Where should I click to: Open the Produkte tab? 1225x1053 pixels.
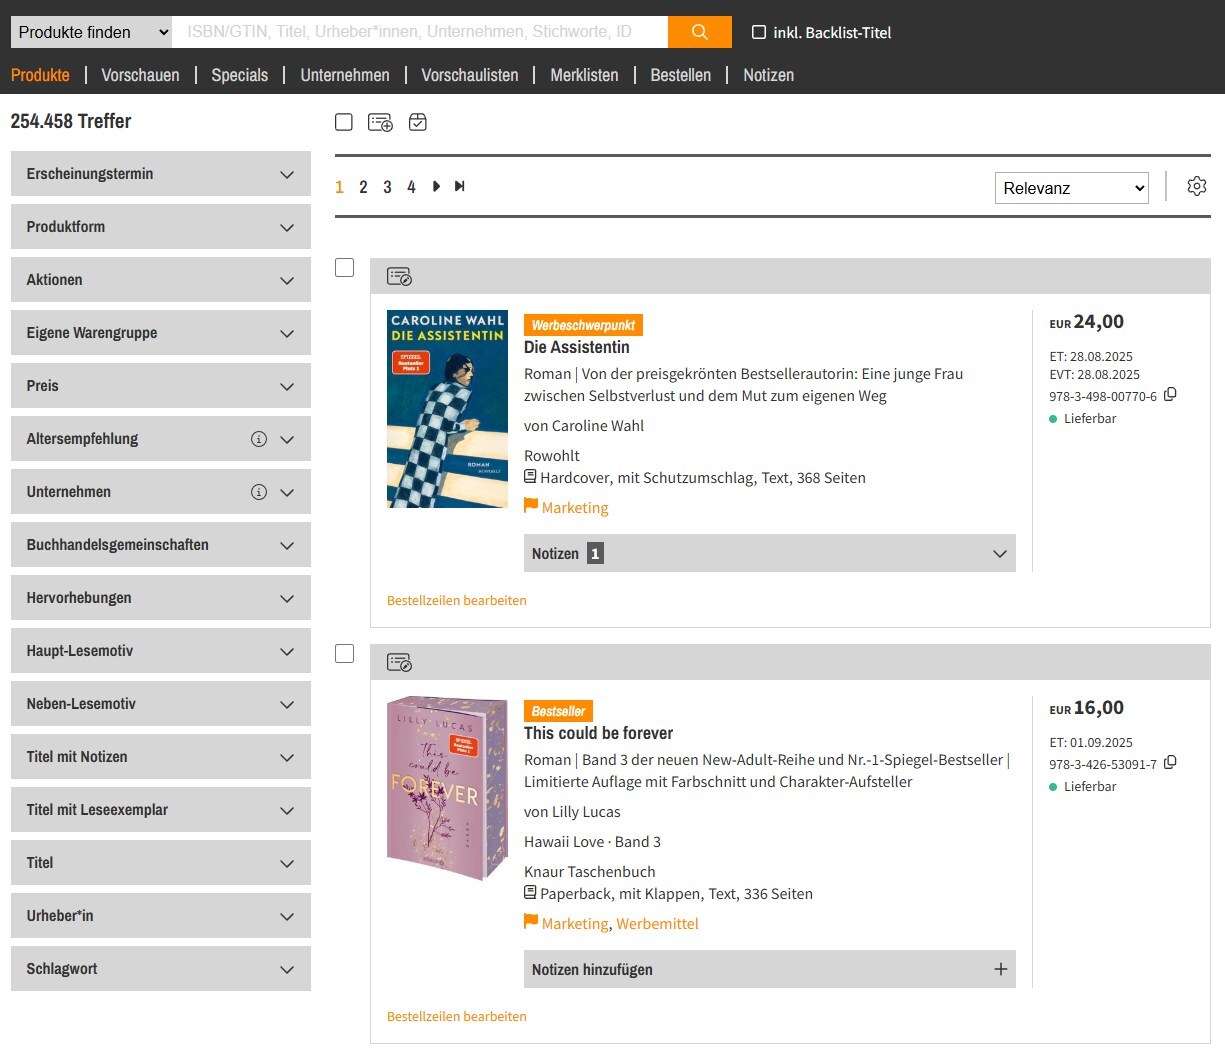coord(40,75)
